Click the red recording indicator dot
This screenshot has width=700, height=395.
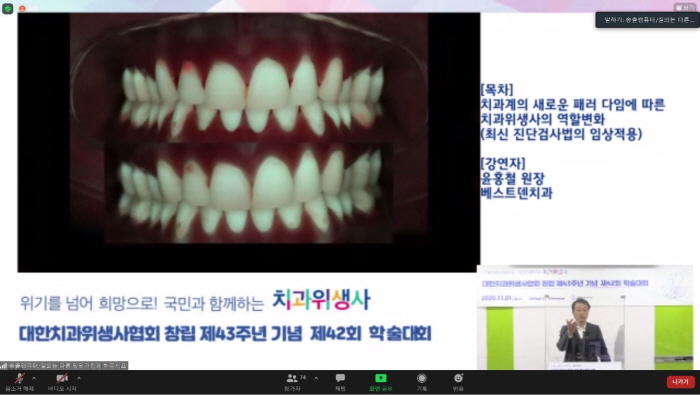[22, 8]
